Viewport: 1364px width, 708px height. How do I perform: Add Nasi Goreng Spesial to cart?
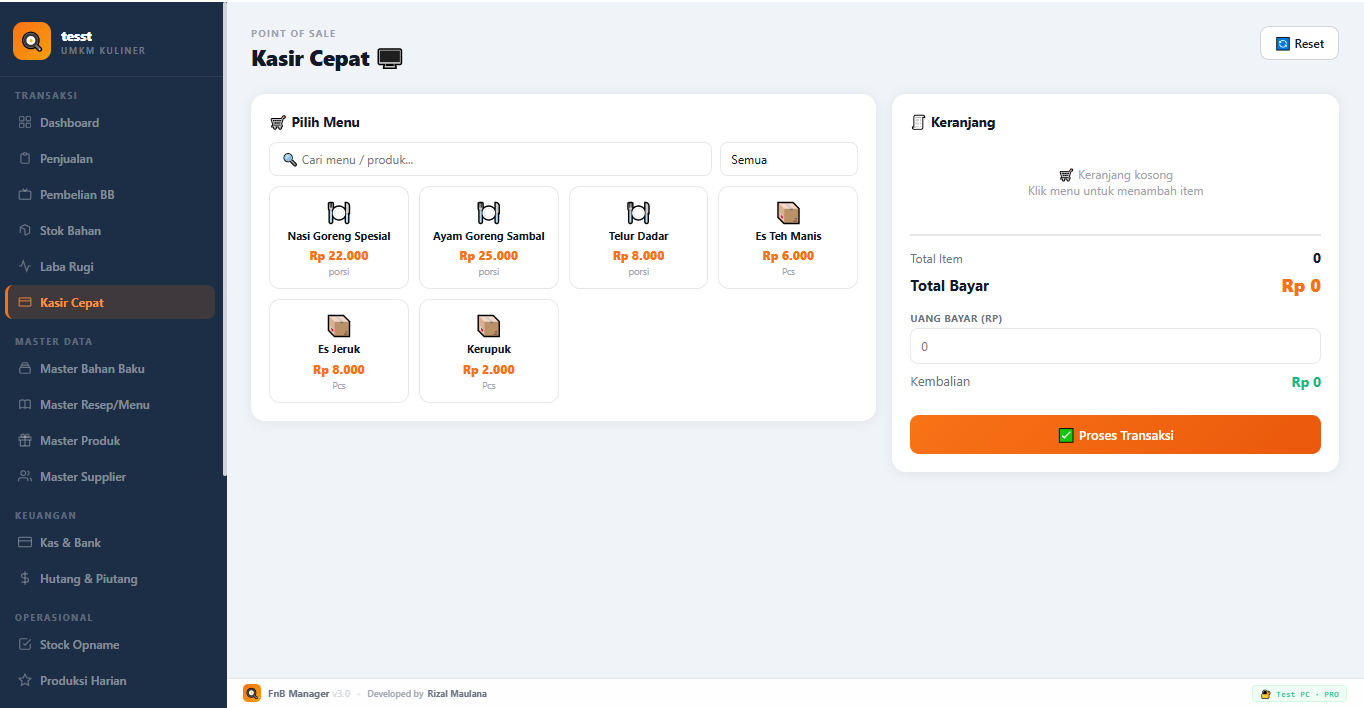pyautogui.click(x=339, y=237)
